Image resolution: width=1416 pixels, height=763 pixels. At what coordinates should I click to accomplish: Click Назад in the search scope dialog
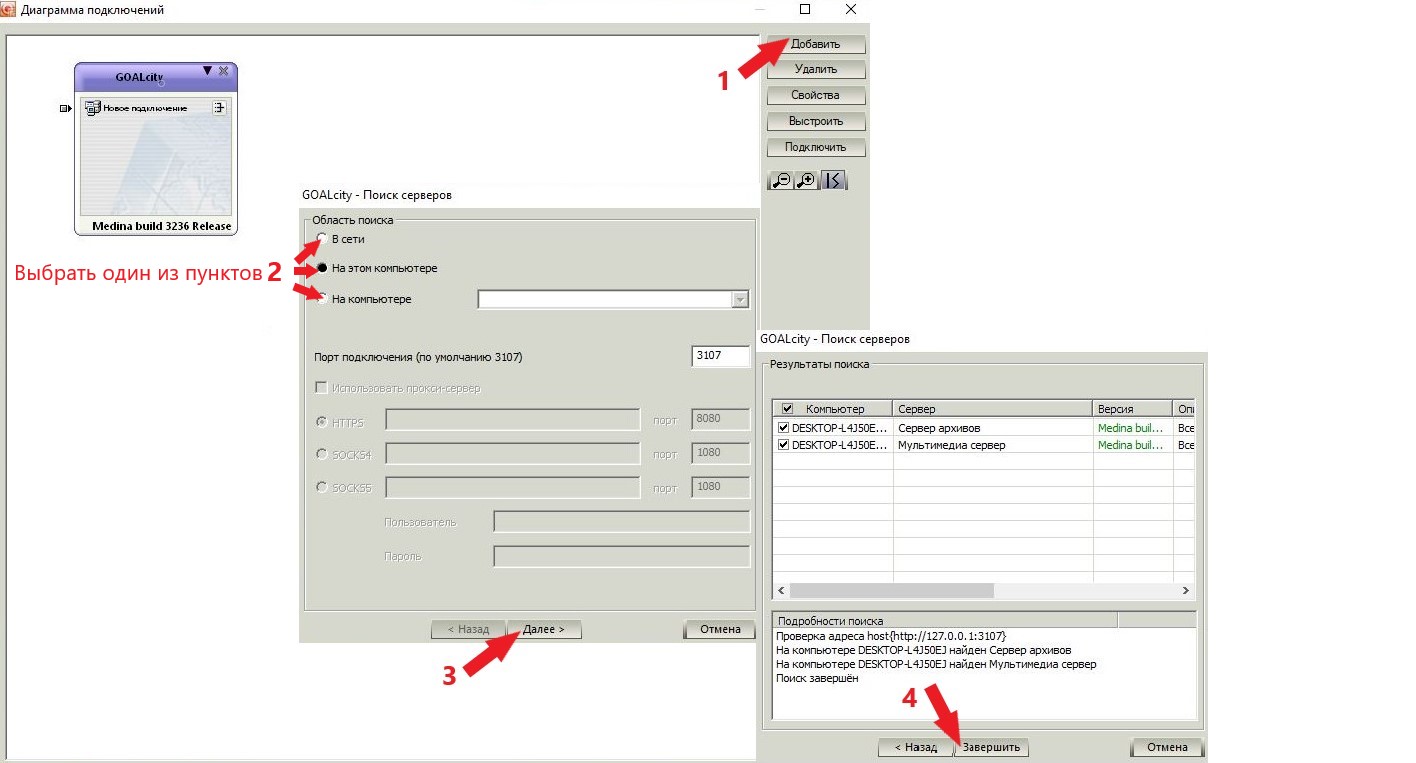pos(468,630)
